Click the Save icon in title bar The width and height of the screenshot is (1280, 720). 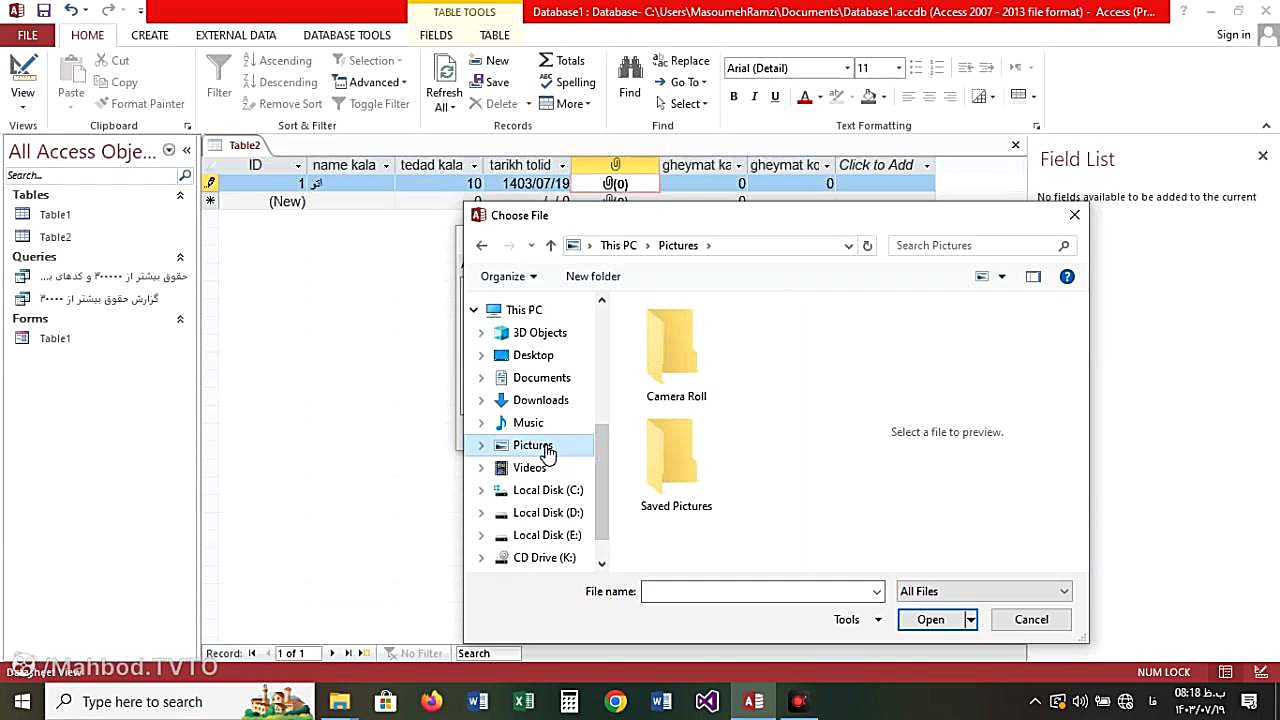tap(43, 11)
